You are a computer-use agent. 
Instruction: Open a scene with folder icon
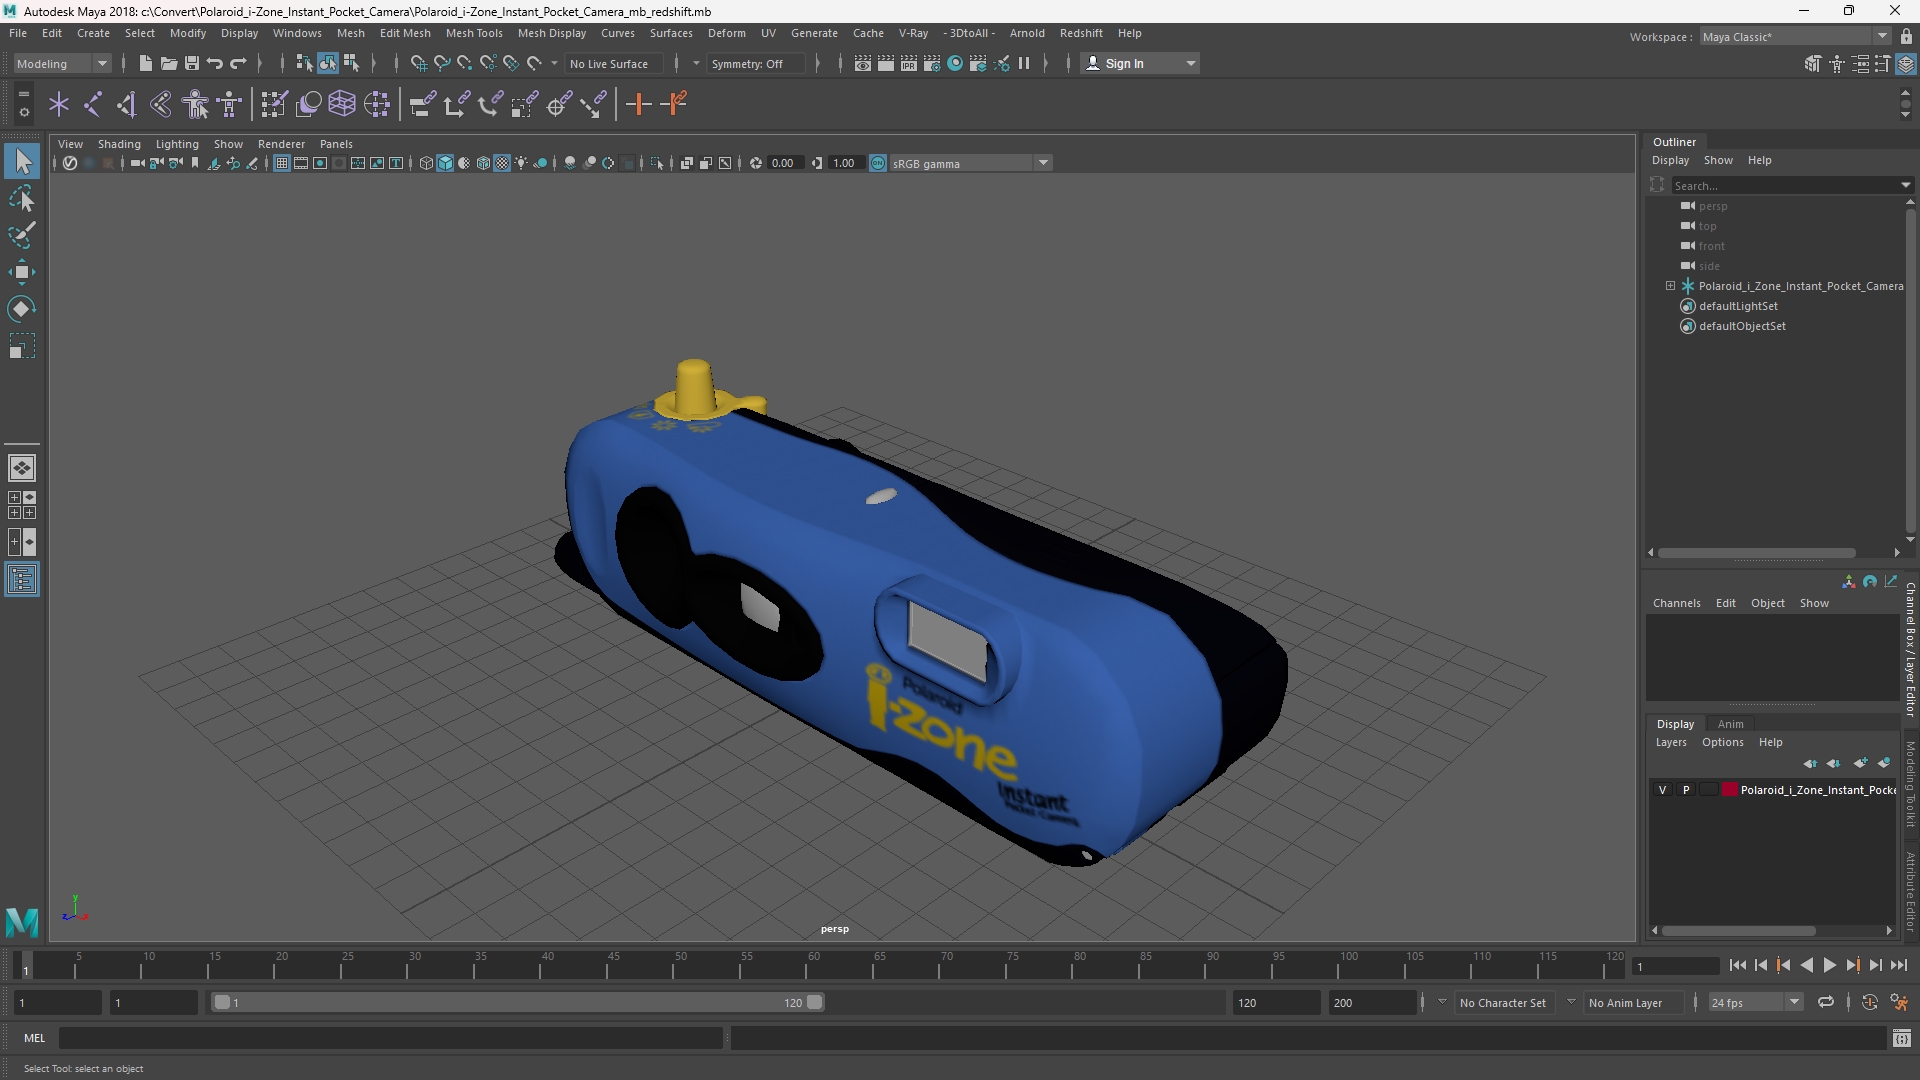coord(168,63)
